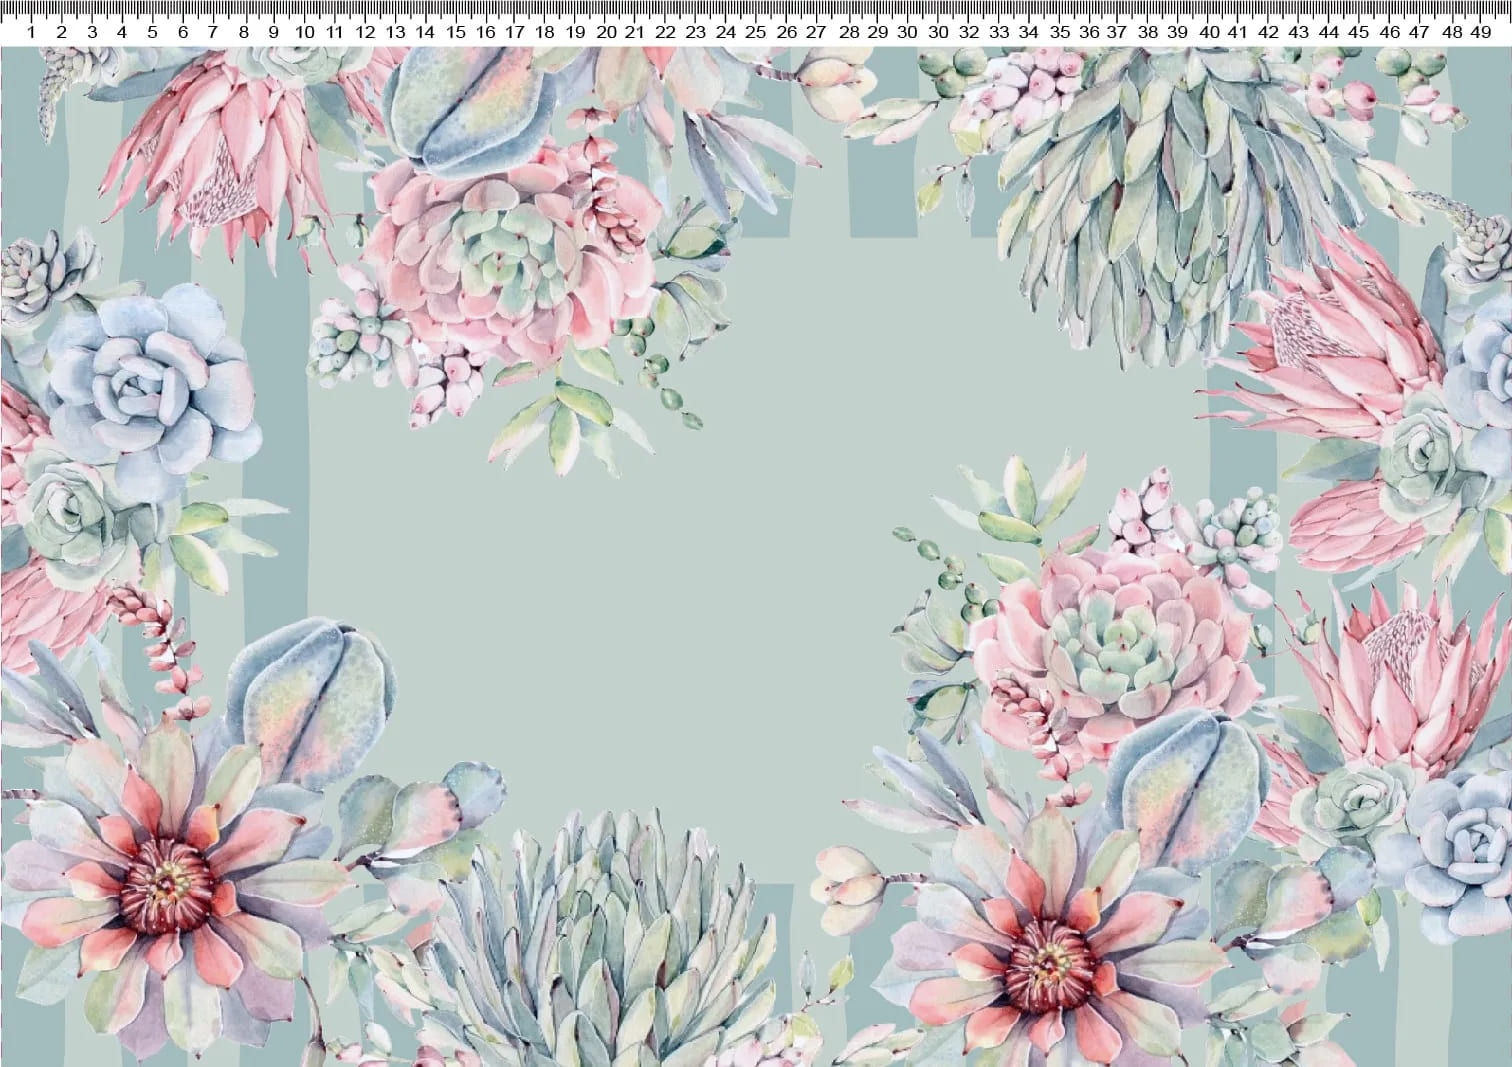Select the ruler mark labeled 5
This screenshot has height=1067, width=1512.
(152, 32)
